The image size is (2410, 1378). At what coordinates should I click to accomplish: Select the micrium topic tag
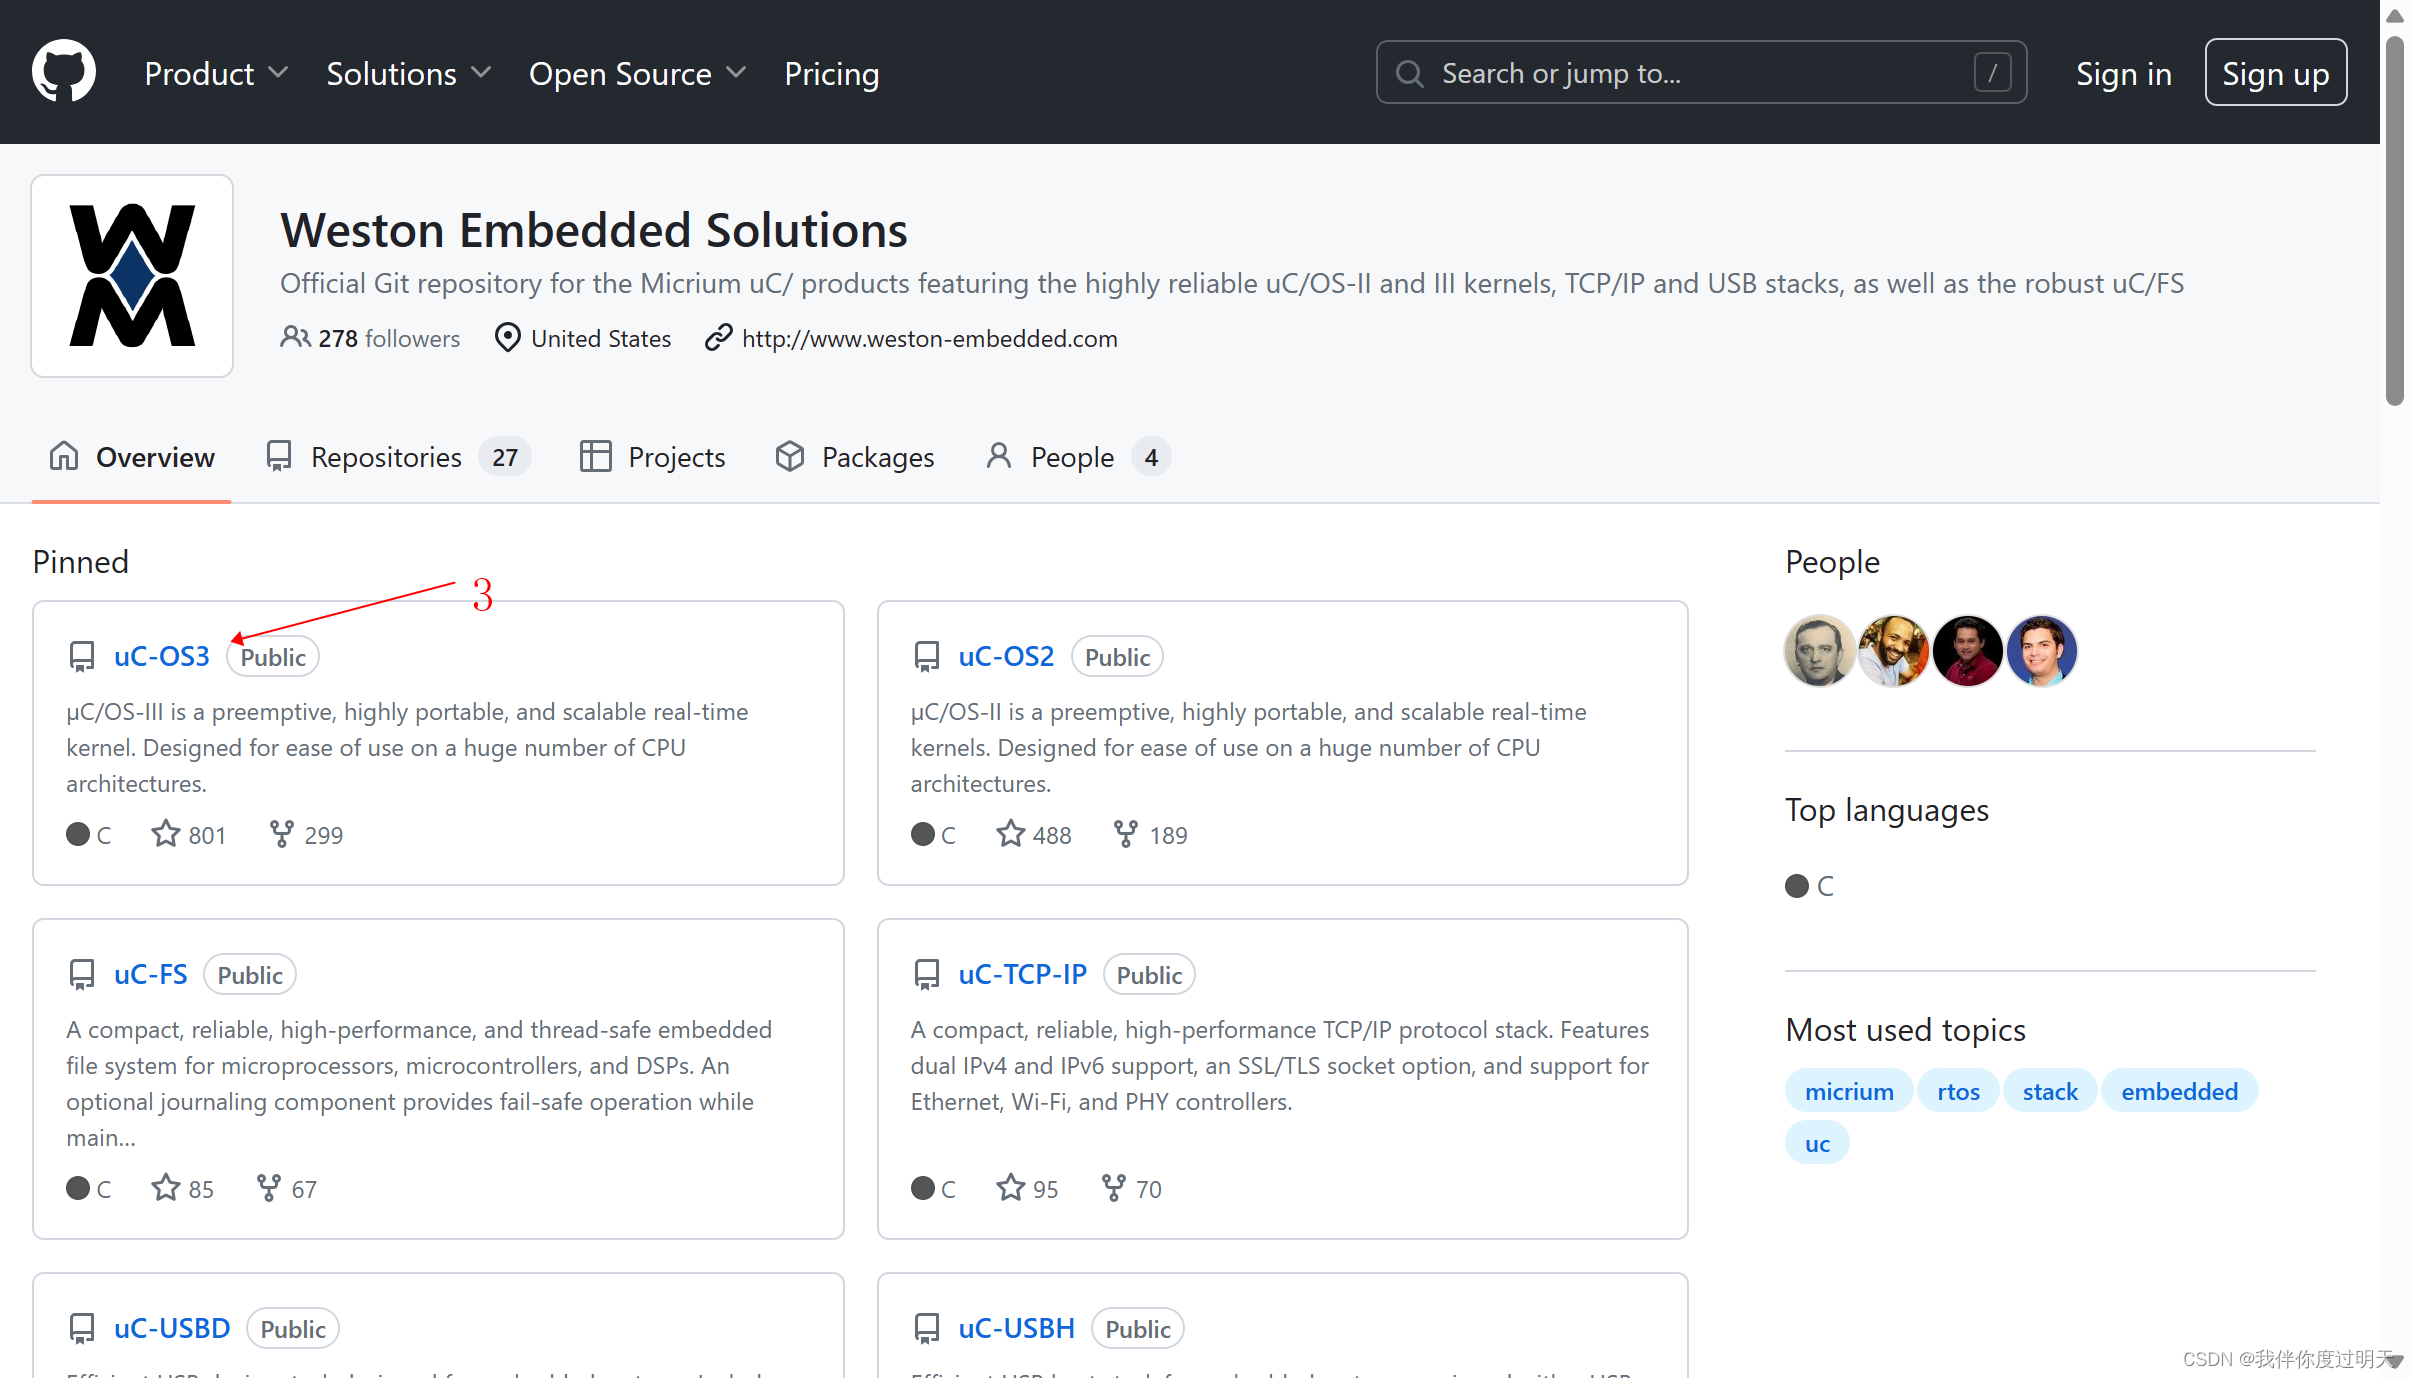1848,1091
